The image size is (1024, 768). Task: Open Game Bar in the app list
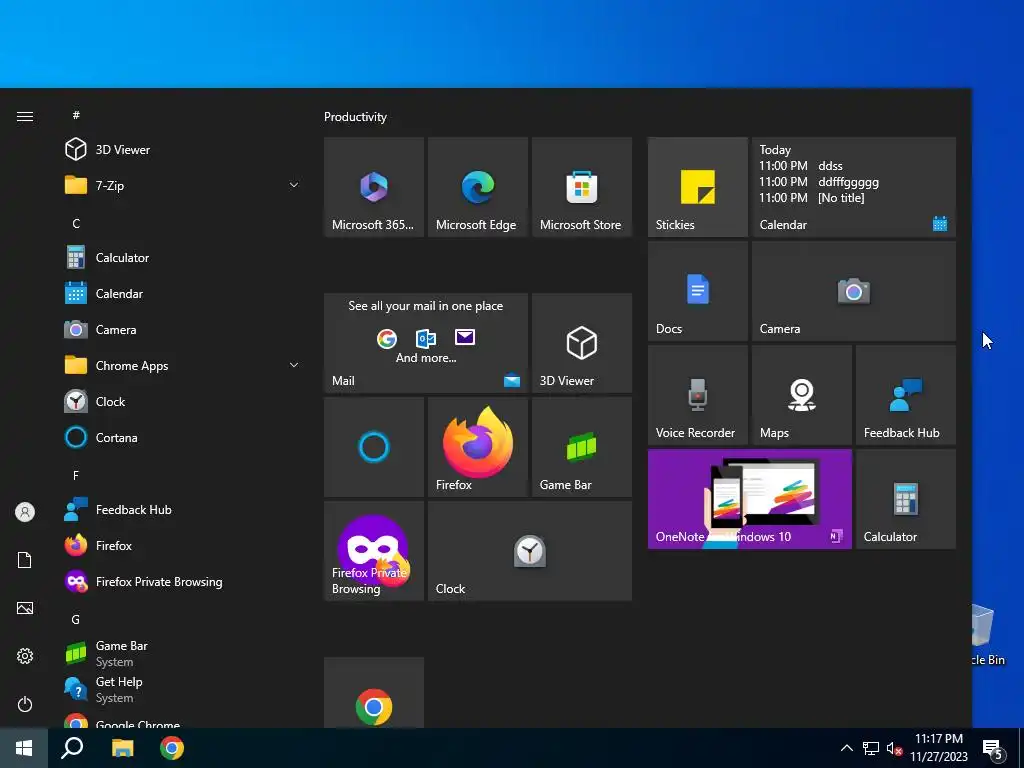(183, 653)
